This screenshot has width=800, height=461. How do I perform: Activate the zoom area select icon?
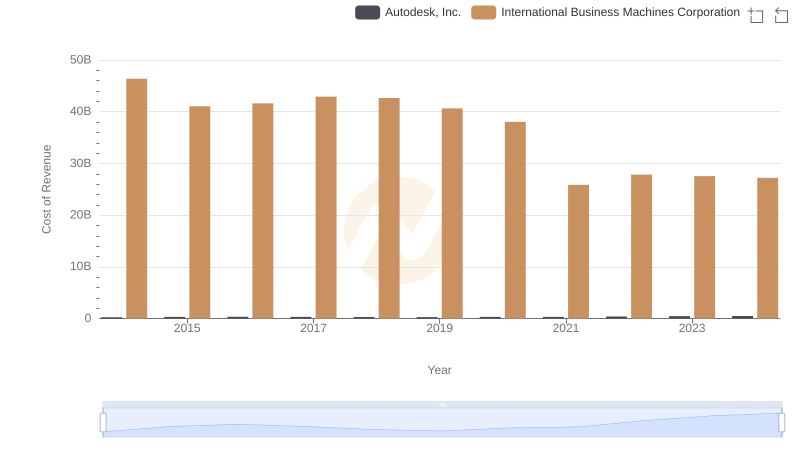click(756, 15)
